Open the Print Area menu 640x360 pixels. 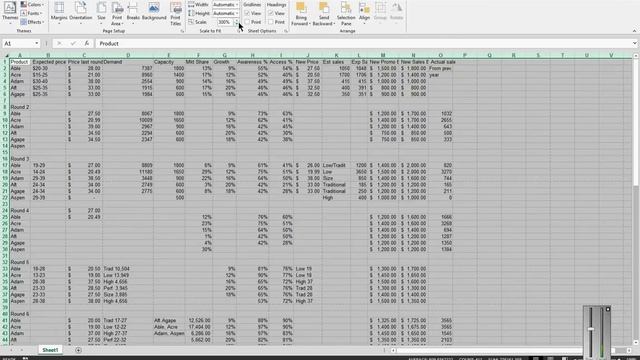pos(117,13)
